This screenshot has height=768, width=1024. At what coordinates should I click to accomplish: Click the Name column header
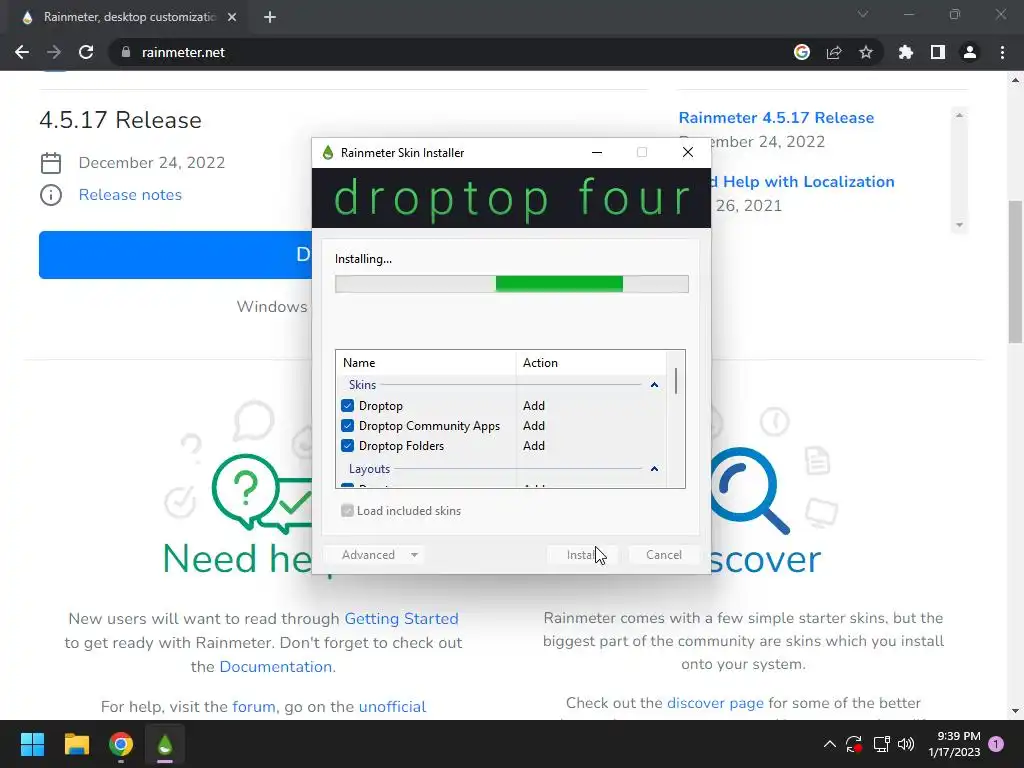point(426,362)
